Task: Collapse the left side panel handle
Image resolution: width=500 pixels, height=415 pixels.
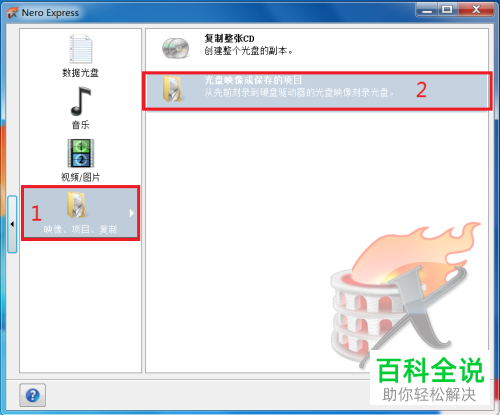Action: click(x=12, y=224)
